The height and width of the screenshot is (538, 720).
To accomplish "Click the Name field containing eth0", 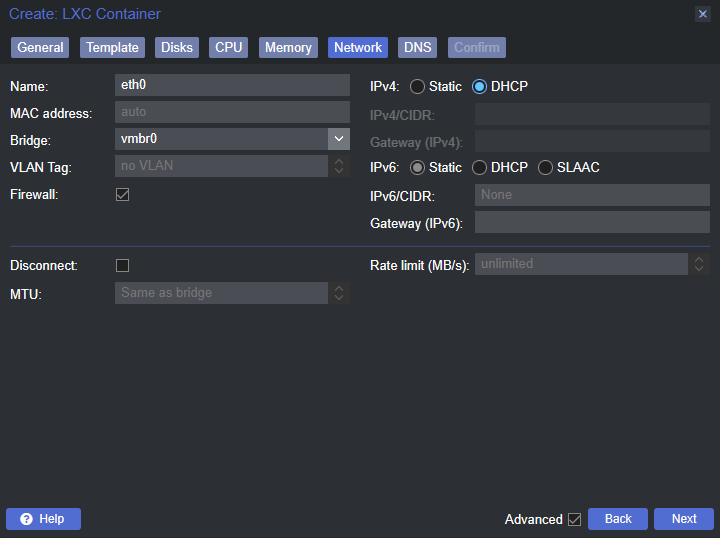I will 232,85.
